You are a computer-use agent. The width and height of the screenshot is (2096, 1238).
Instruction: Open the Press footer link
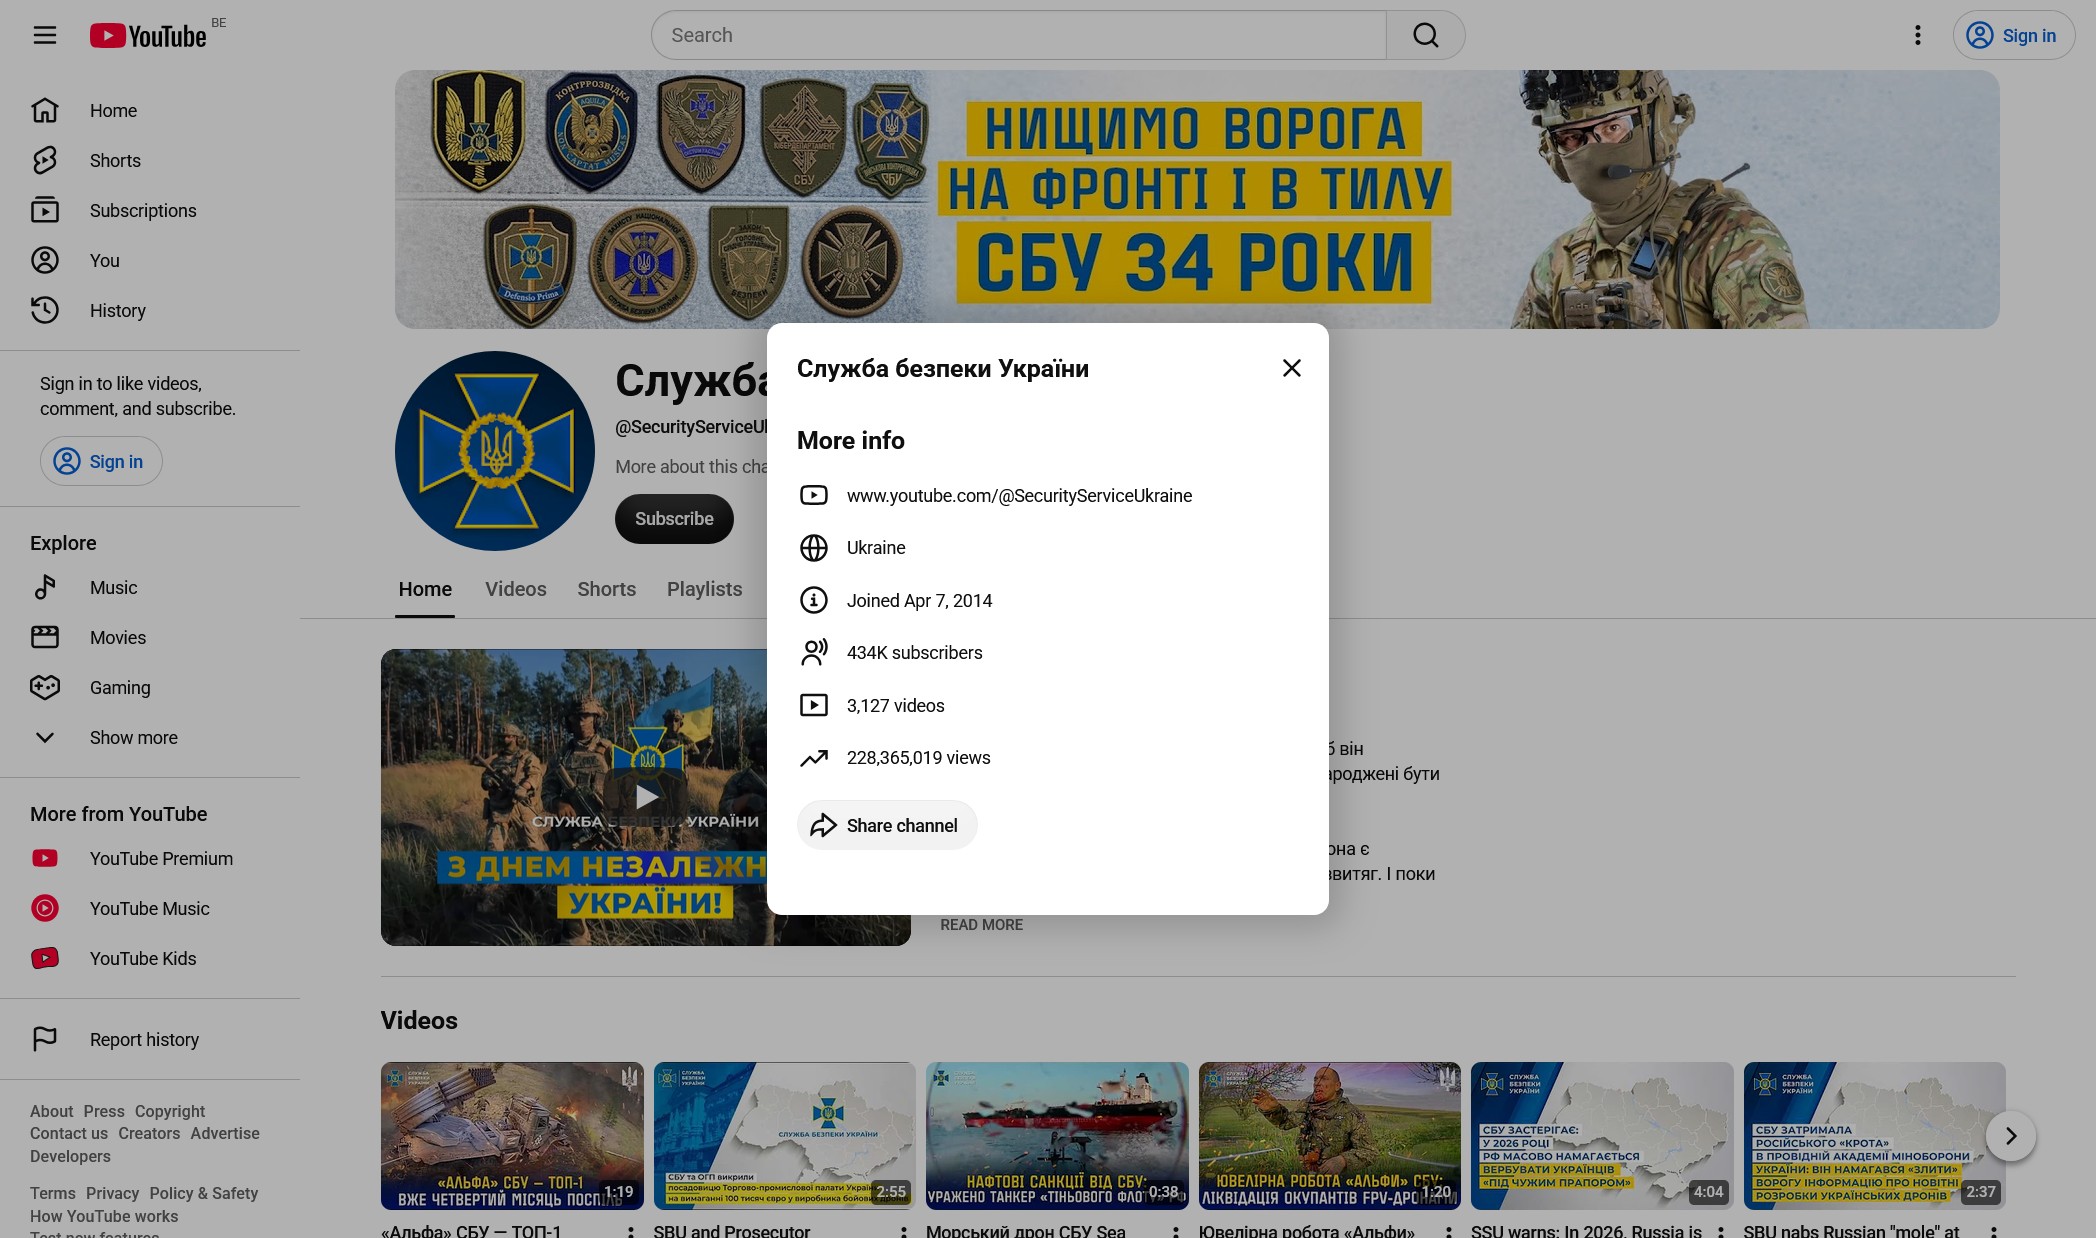[104, 1112]
